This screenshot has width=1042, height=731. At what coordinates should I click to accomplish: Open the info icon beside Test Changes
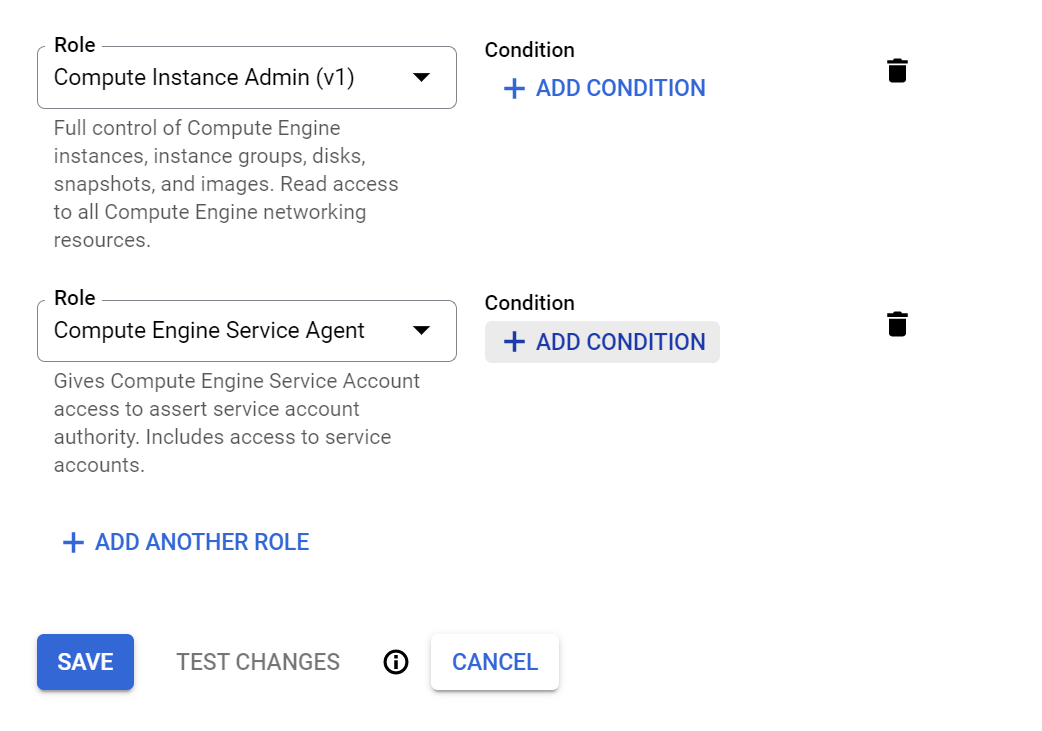click(x=396, y=662)
